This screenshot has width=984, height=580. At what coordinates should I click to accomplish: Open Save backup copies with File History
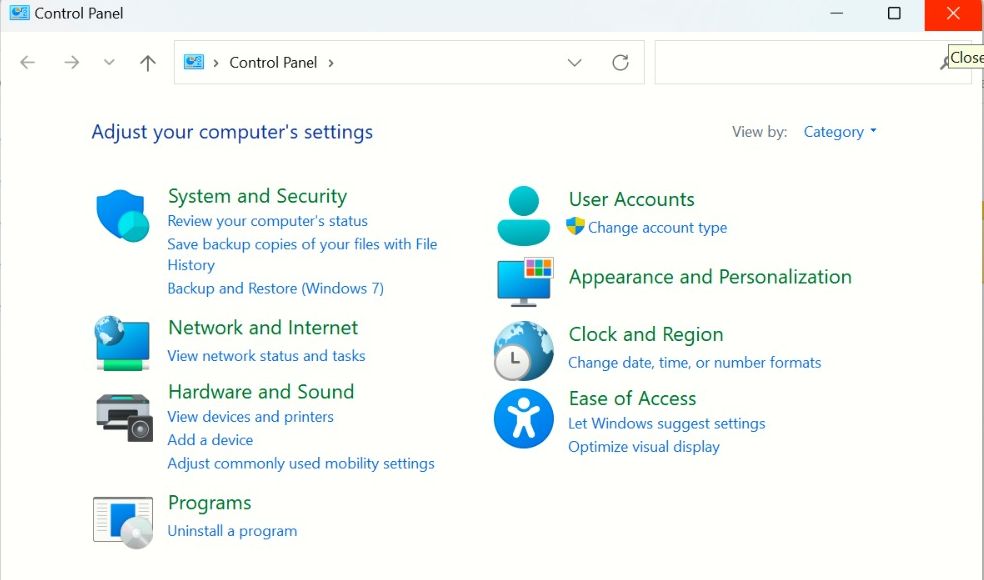click(x=302, y=254)
